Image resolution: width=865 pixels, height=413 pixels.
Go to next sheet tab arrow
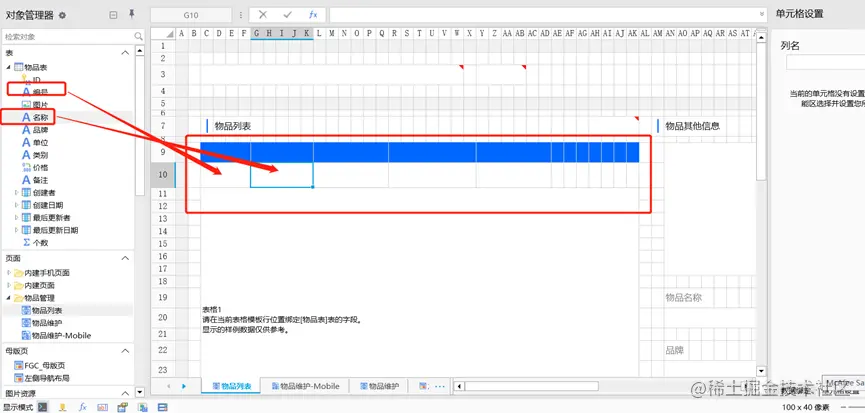tap(184, 387)
